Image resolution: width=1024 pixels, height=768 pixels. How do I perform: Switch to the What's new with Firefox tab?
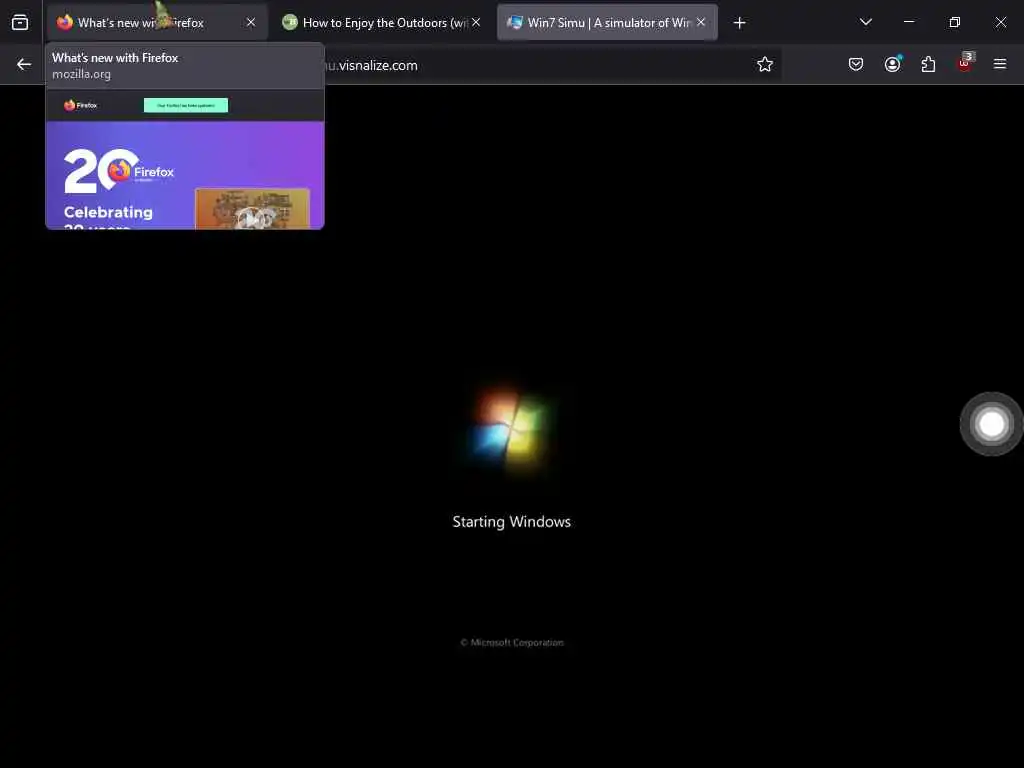tap(157, 23)
